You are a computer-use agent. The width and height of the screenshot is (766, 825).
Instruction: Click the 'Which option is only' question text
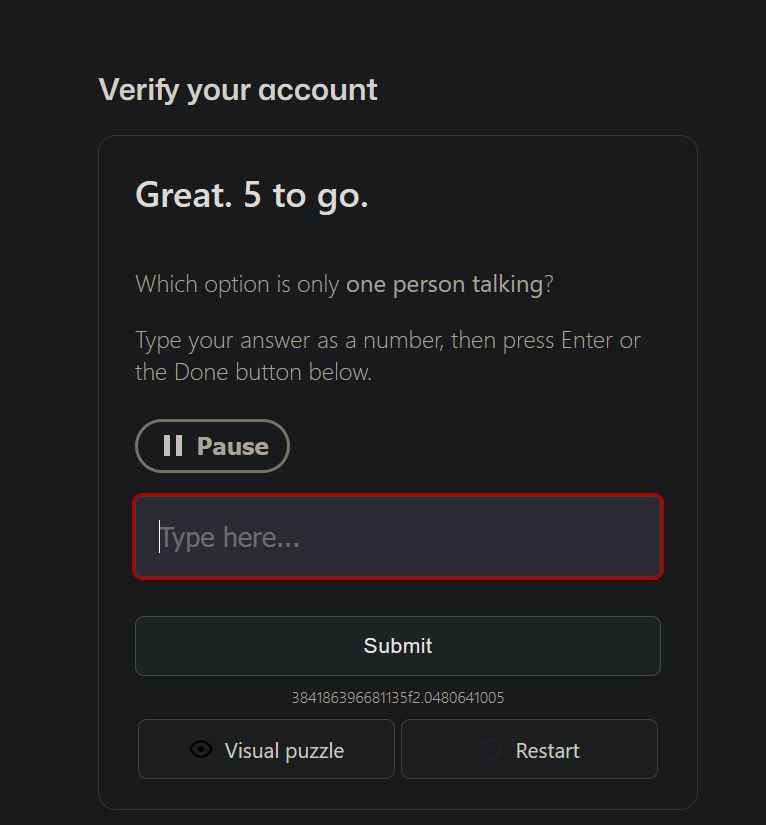pyautogui.click(x=238, y=284)
